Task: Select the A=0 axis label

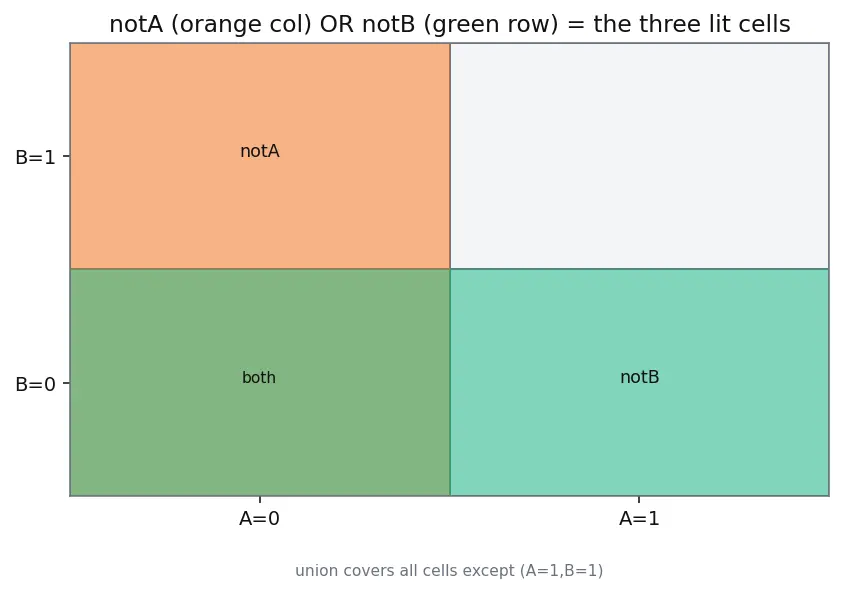Action: [259, 518]
